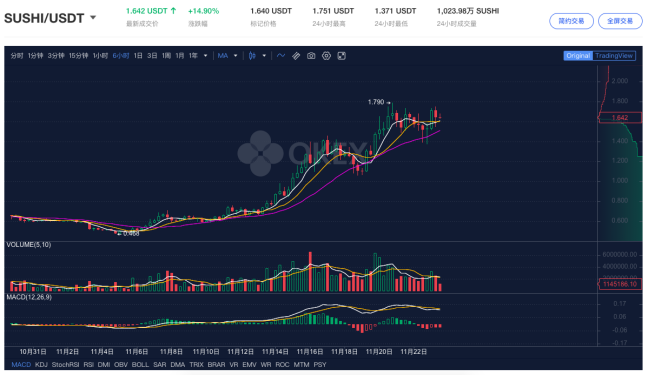Viewport: 648px width, 375px height.
Task: Select the line drawing tool icon
Action: pyautogui.click(x=281, y=55)
